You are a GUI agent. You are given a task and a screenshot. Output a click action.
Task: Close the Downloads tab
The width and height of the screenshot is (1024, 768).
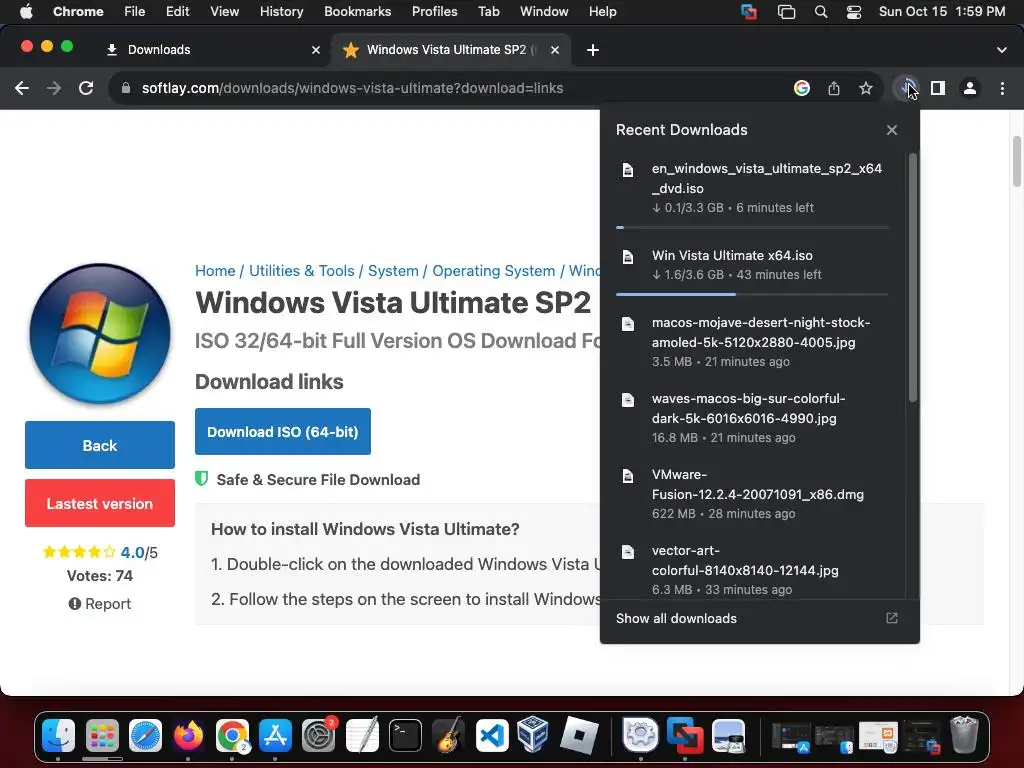pyautogui.click(x=316, y=50)
